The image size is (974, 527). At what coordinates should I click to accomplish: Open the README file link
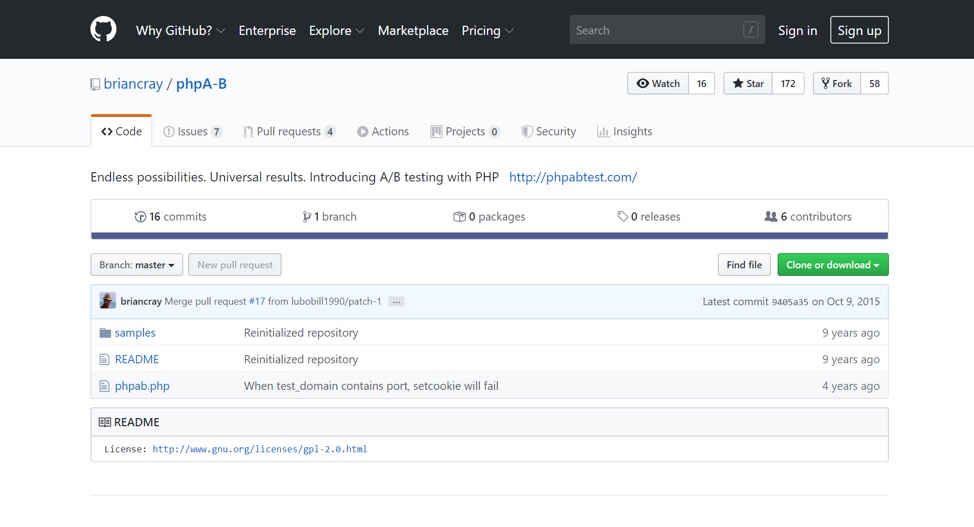pos(137,359)
